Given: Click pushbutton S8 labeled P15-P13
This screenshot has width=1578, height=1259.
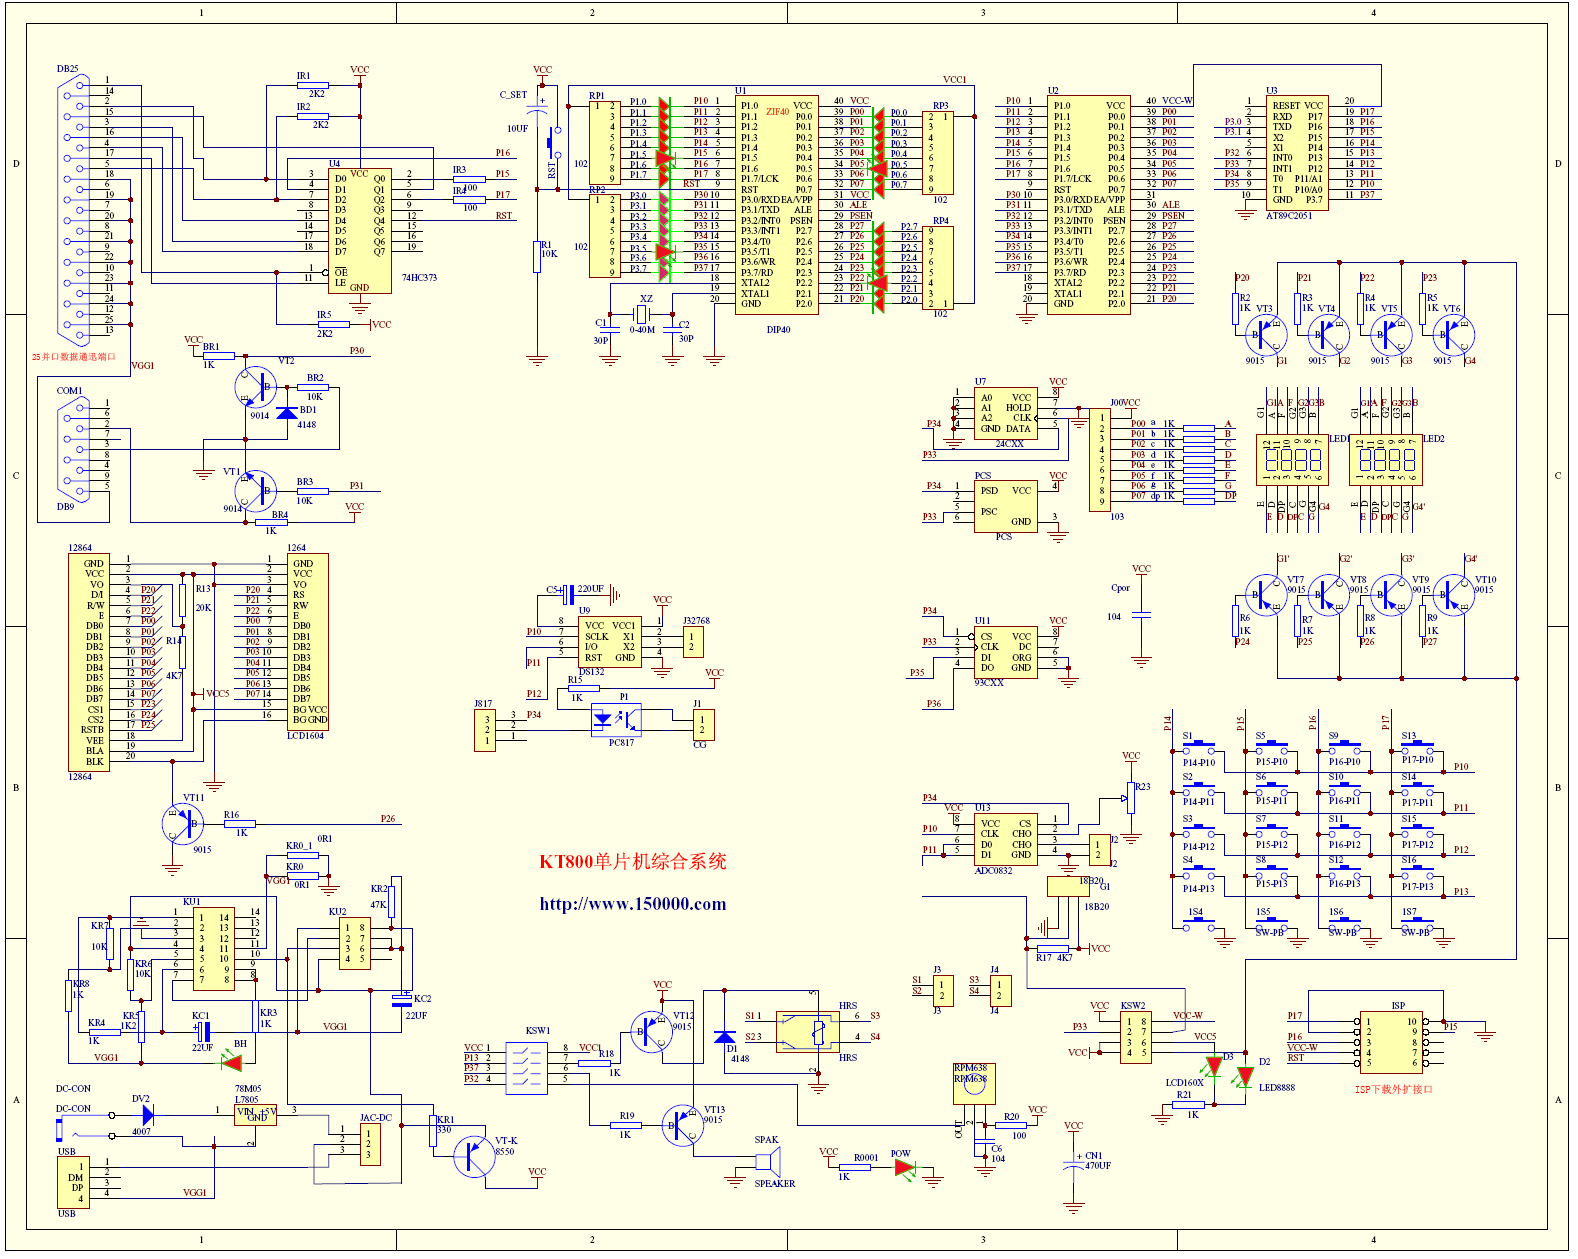Looking at the screenshot, I should (x=1271, y=873).
